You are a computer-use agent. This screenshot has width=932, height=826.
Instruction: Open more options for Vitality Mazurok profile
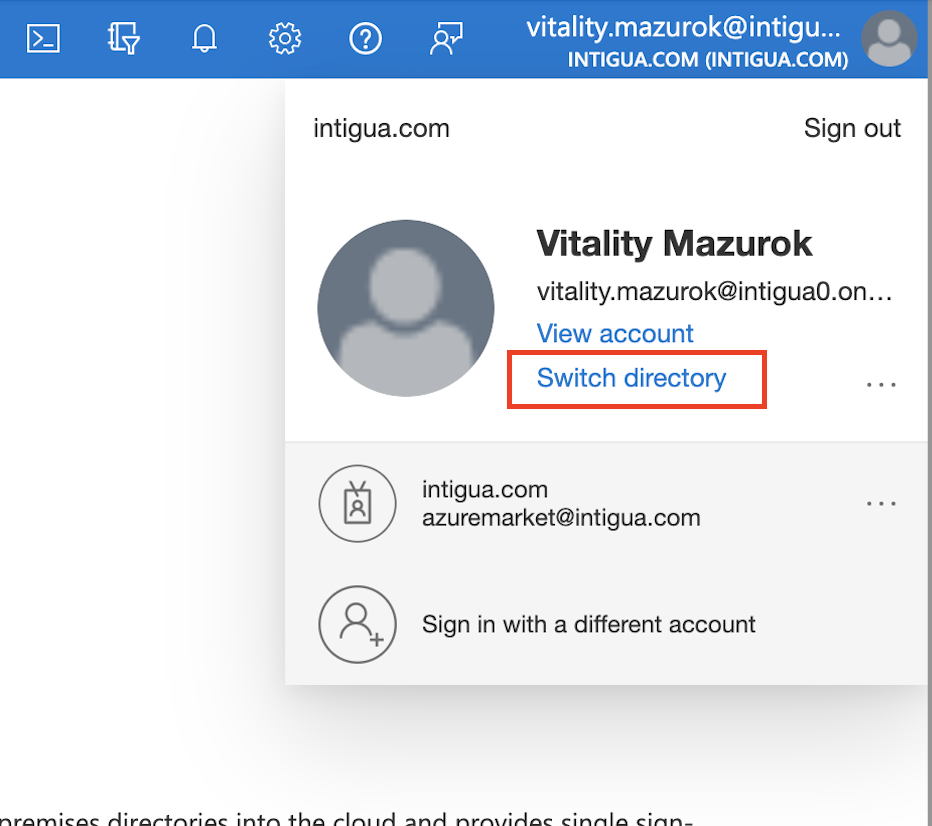tap(881, 383)
